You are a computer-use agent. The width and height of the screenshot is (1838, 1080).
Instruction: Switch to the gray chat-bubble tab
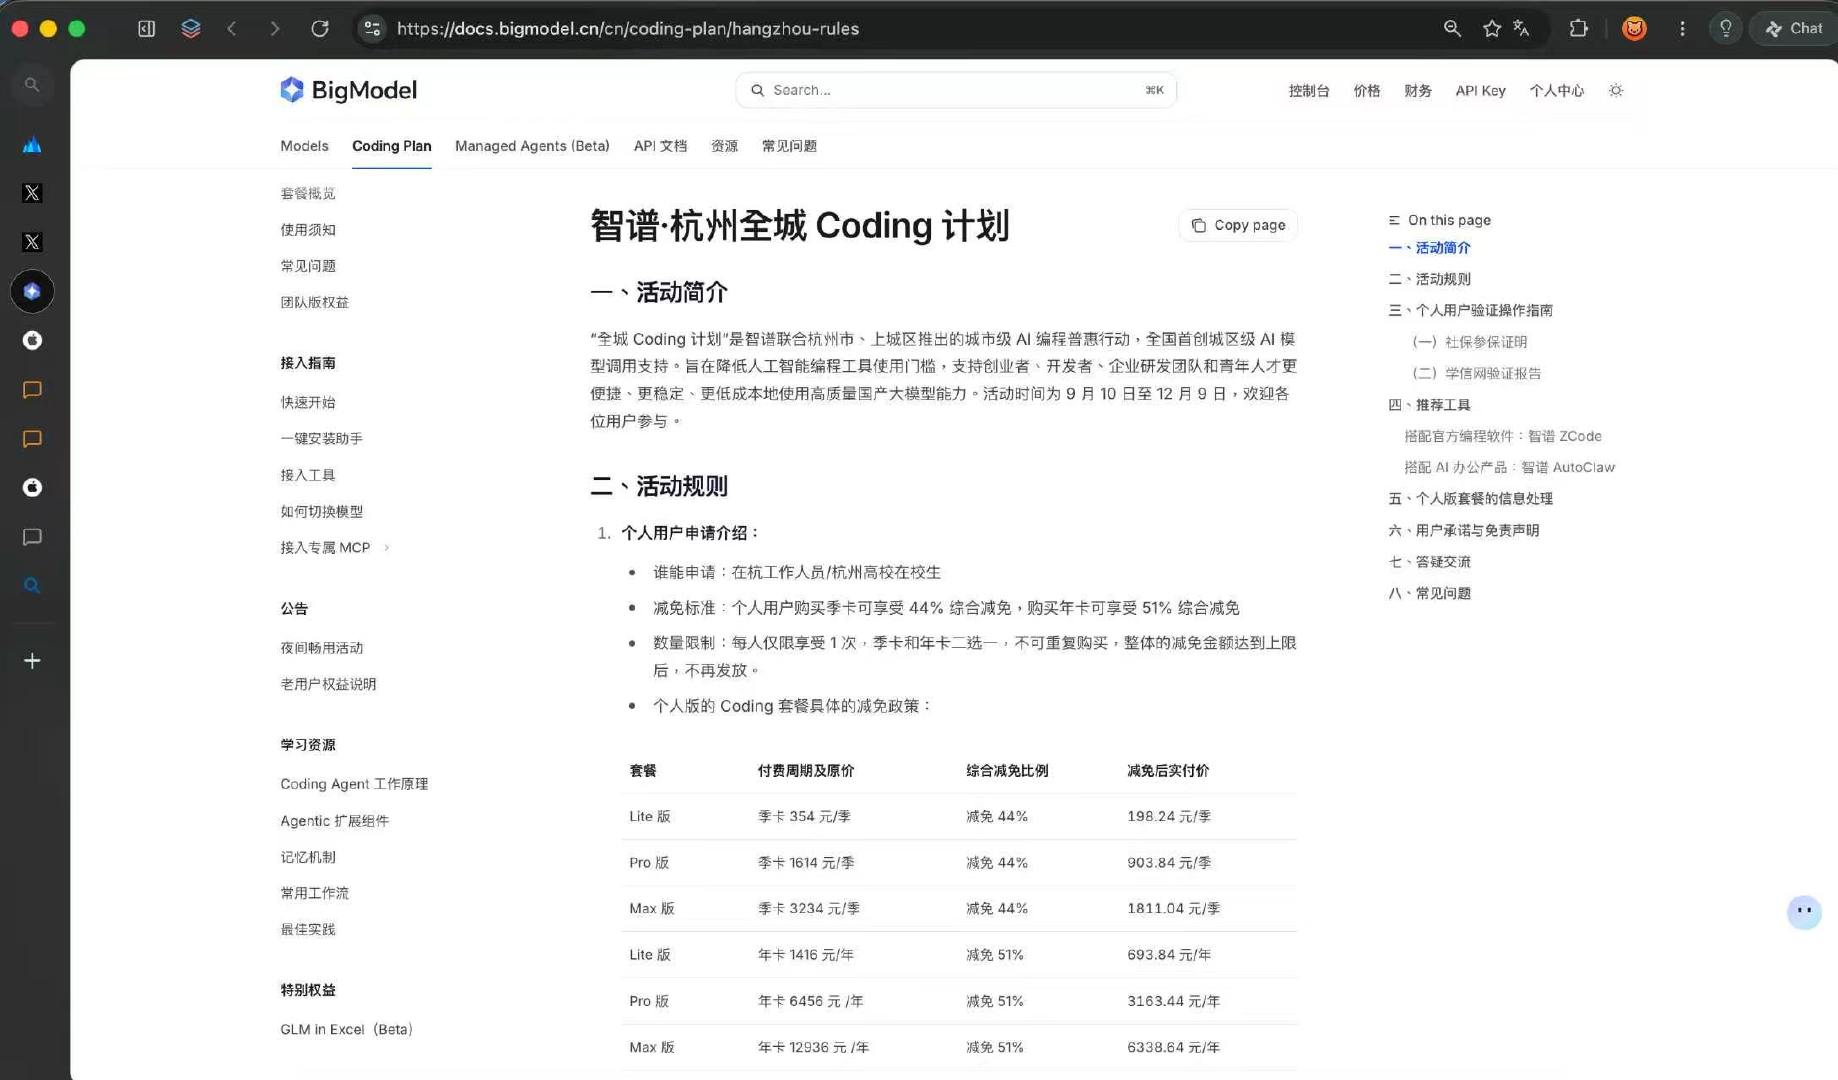pos(32,537)
